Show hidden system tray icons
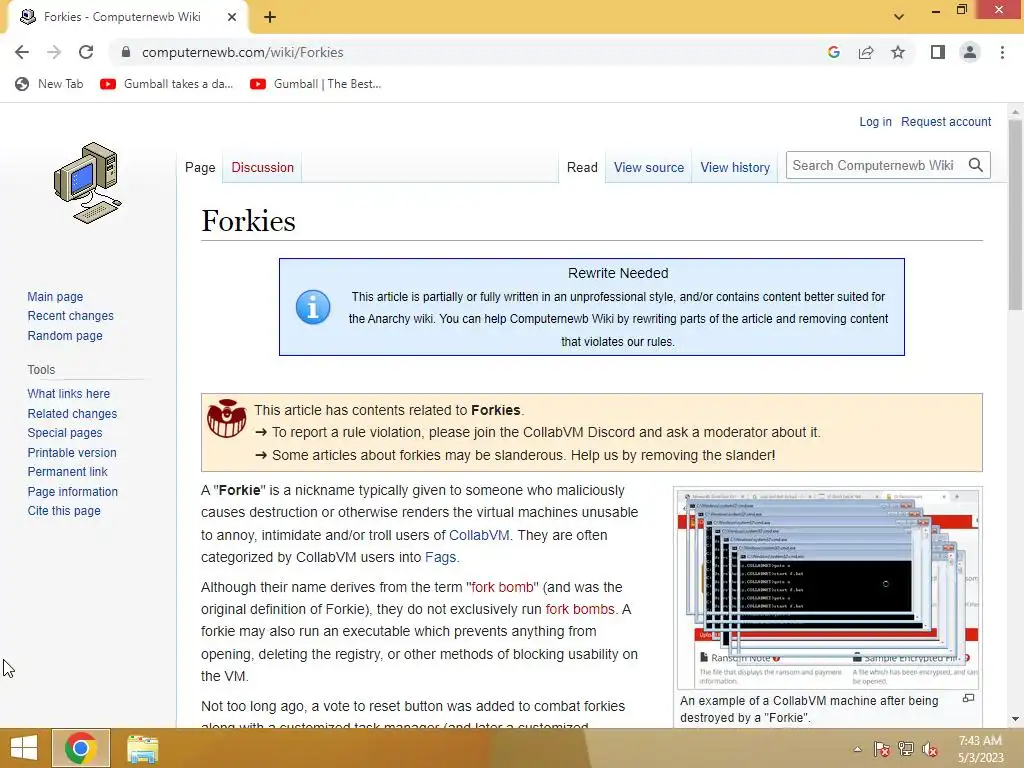The image size is (1024, 768). tap(857, 749)
